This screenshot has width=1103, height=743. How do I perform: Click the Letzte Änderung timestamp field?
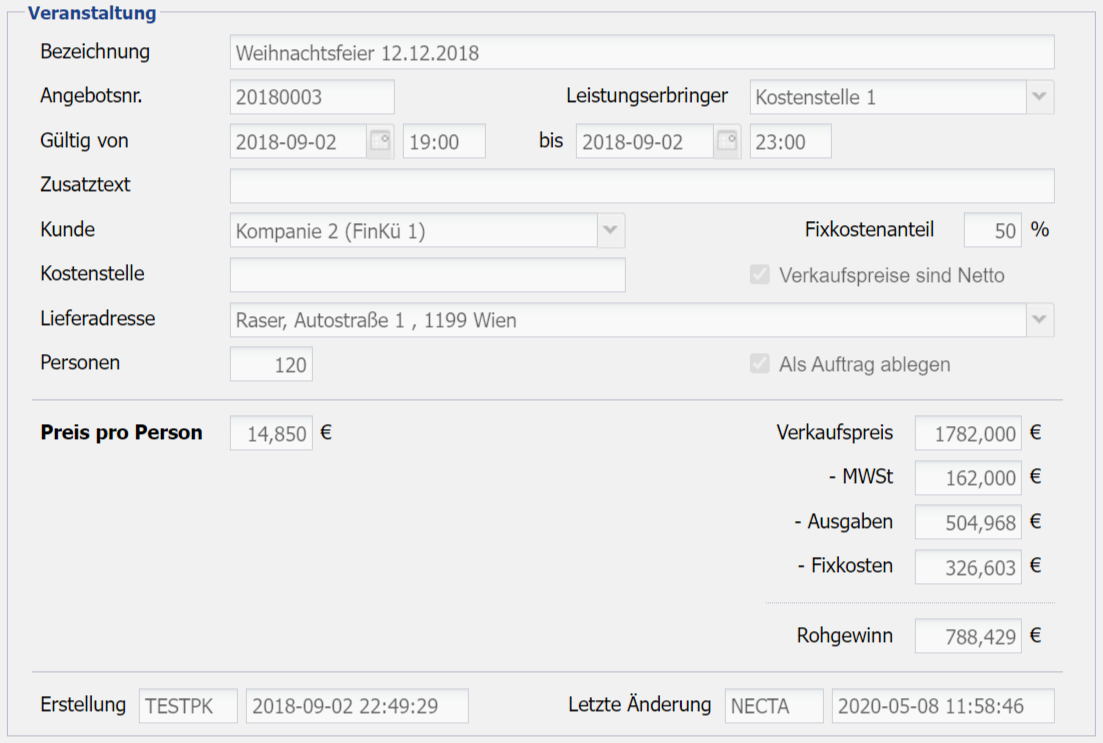click(942, 706)
